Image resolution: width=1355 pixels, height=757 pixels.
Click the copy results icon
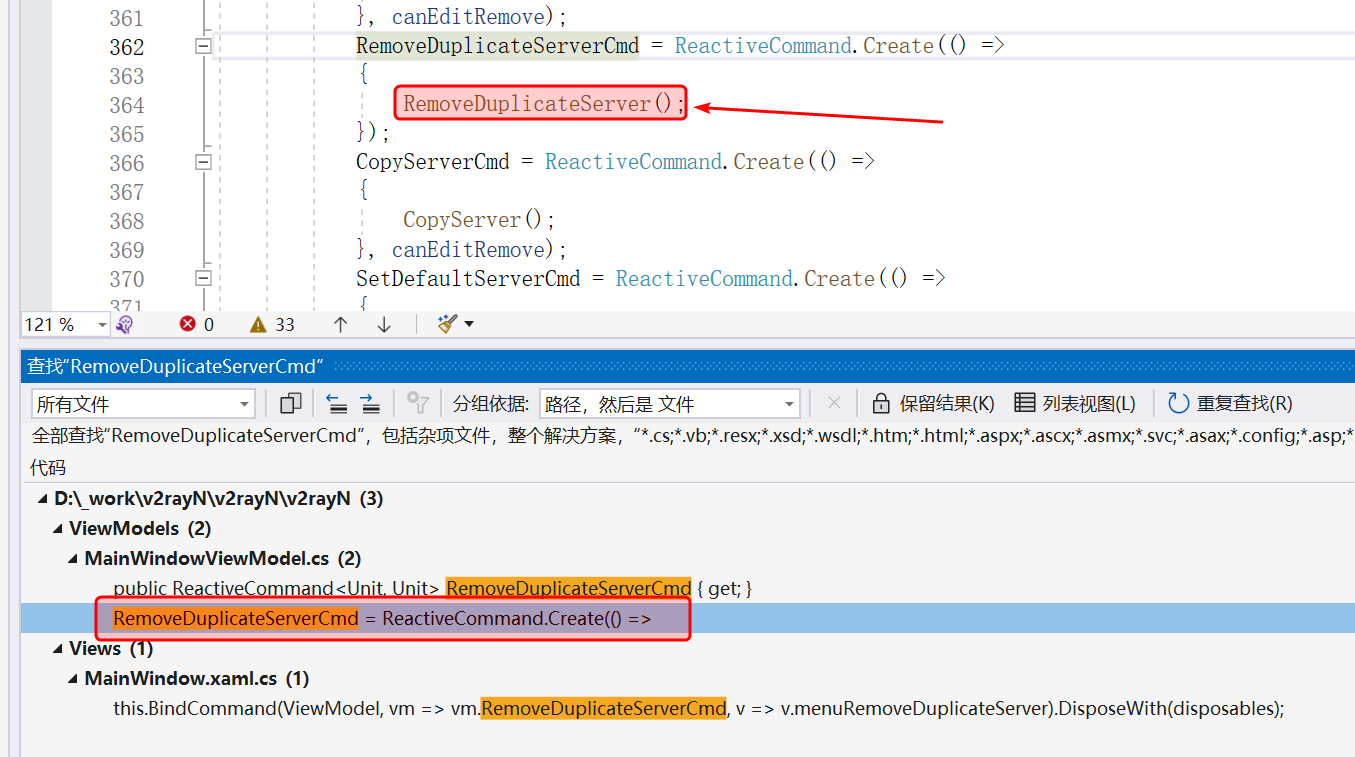click(x=291, y=404)
